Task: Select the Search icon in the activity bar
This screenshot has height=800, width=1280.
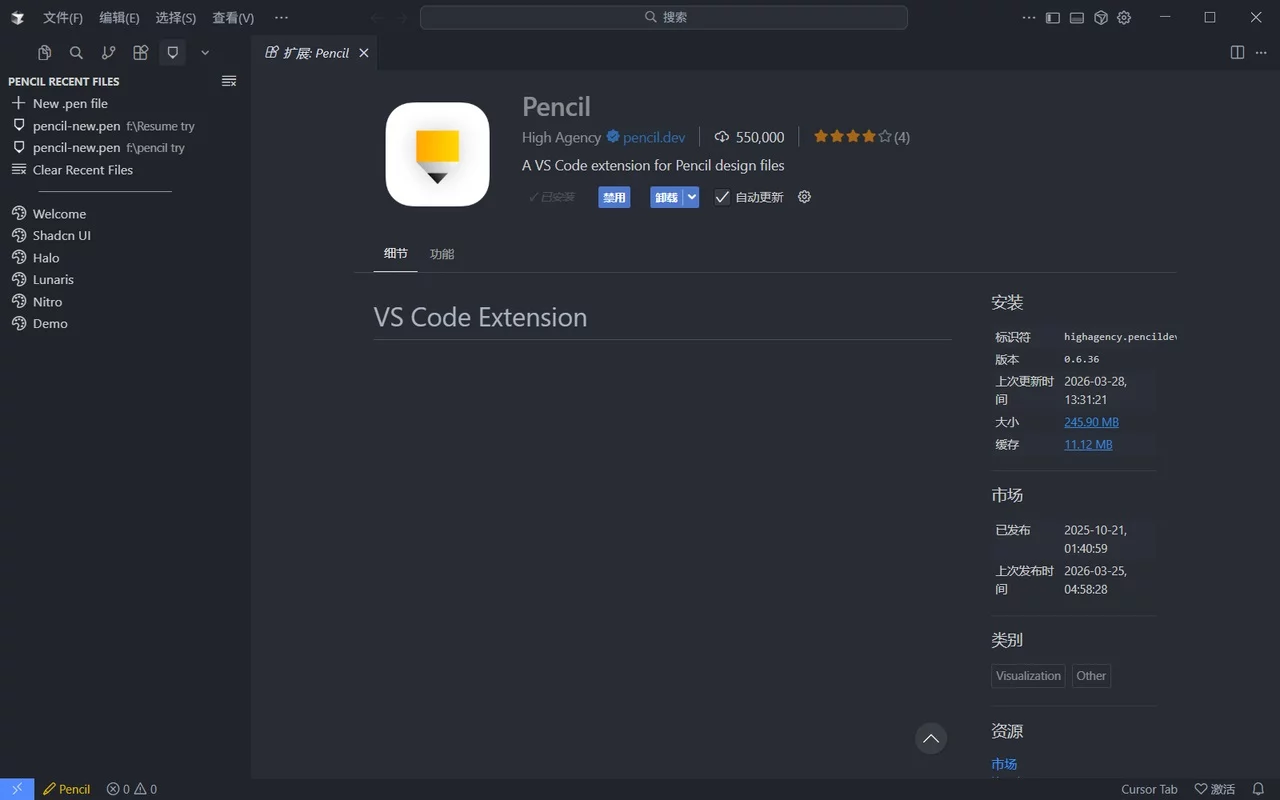Action: click(x=76, y=52)
